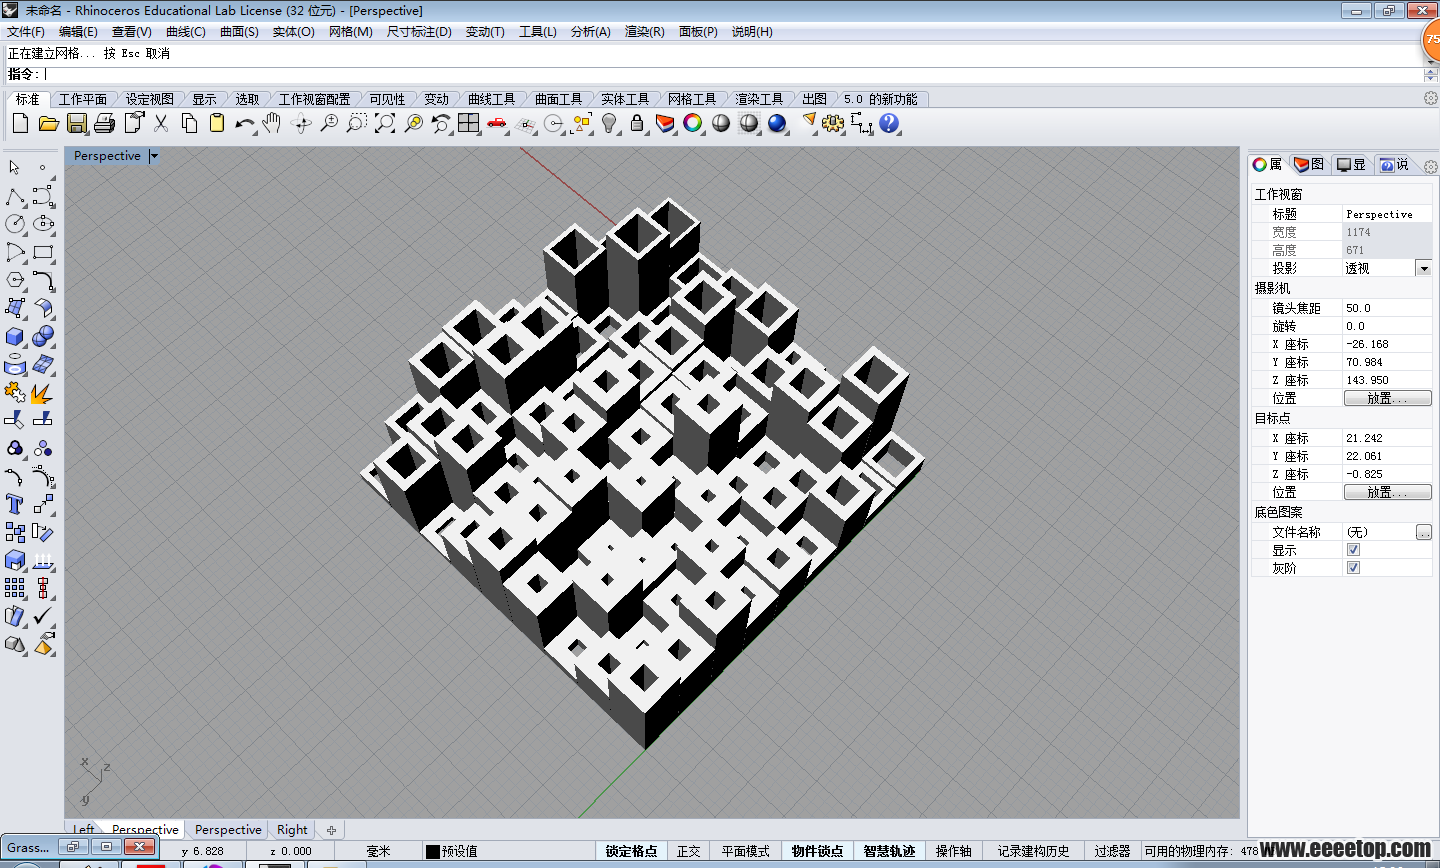Screen dimensions: 1440x868
Task: Open the 曲面(S) menu
Action: [239, 32]
